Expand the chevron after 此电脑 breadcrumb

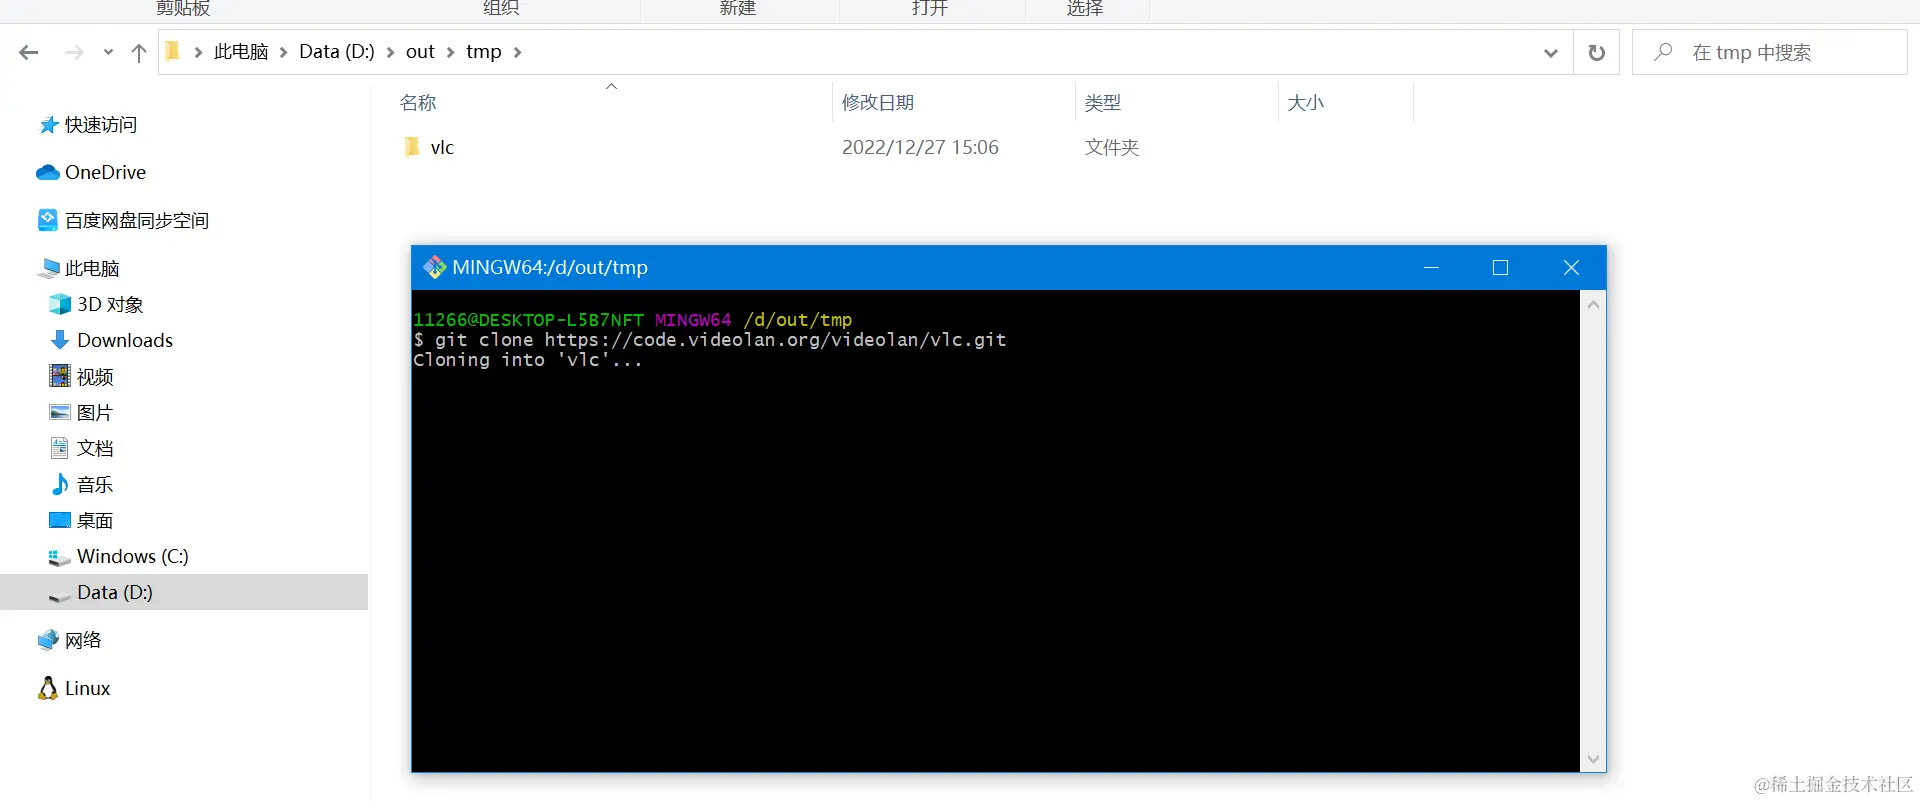(284, 52)
